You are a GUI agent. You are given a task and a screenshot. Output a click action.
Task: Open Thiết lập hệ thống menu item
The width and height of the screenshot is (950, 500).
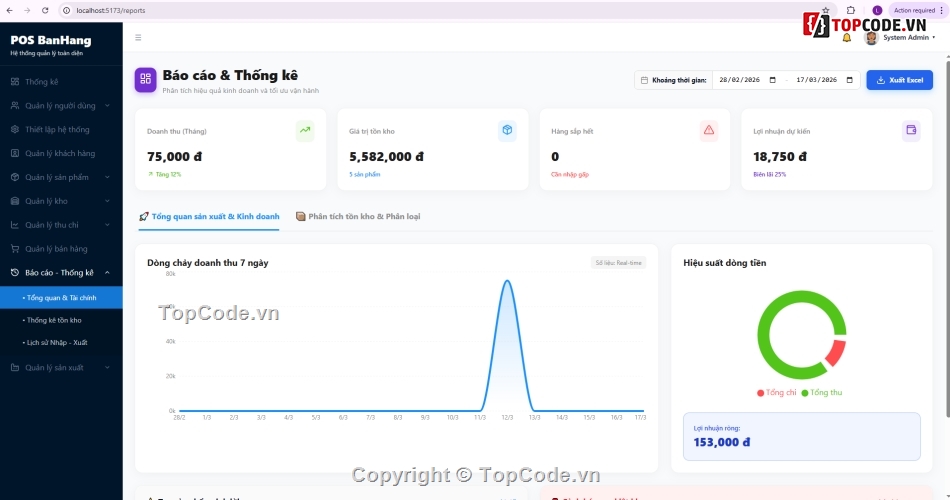(61, 129)
